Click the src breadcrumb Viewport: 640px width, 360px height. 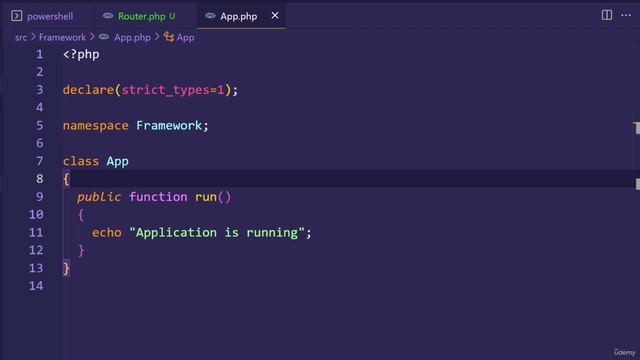(x=21, y=38)
